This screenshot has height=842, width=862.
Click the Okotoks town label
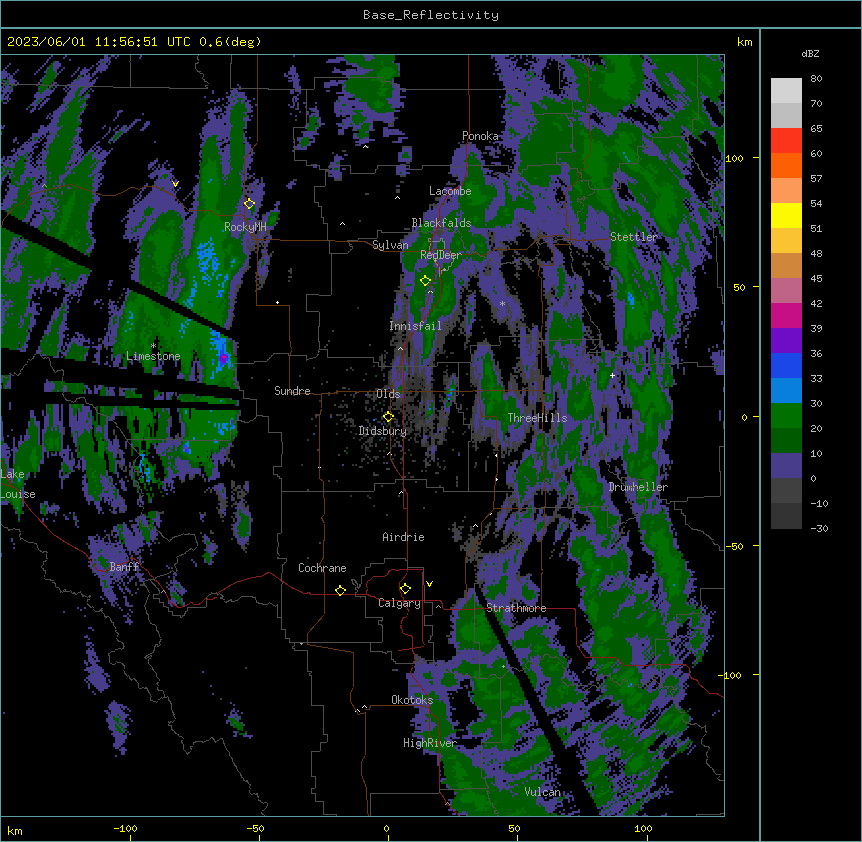coord(412,700)
